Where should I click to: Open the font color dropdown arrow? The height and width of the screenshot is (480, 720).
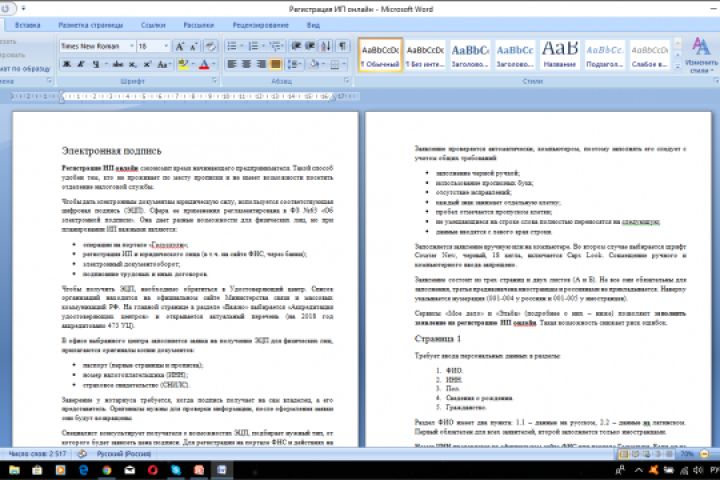coord(214,64)
